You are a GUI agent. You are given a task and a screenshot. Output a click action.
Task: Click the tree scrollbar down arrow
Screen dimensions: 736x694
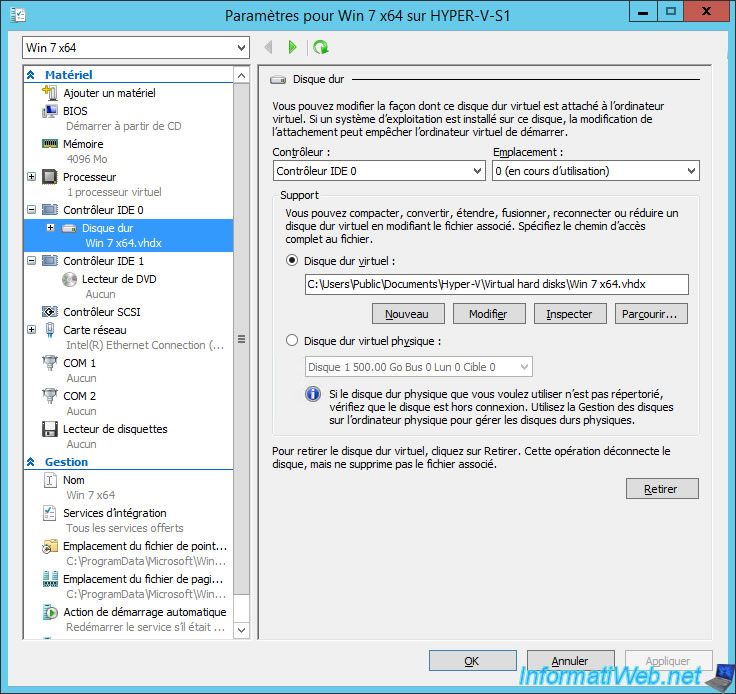pos(241,630)
